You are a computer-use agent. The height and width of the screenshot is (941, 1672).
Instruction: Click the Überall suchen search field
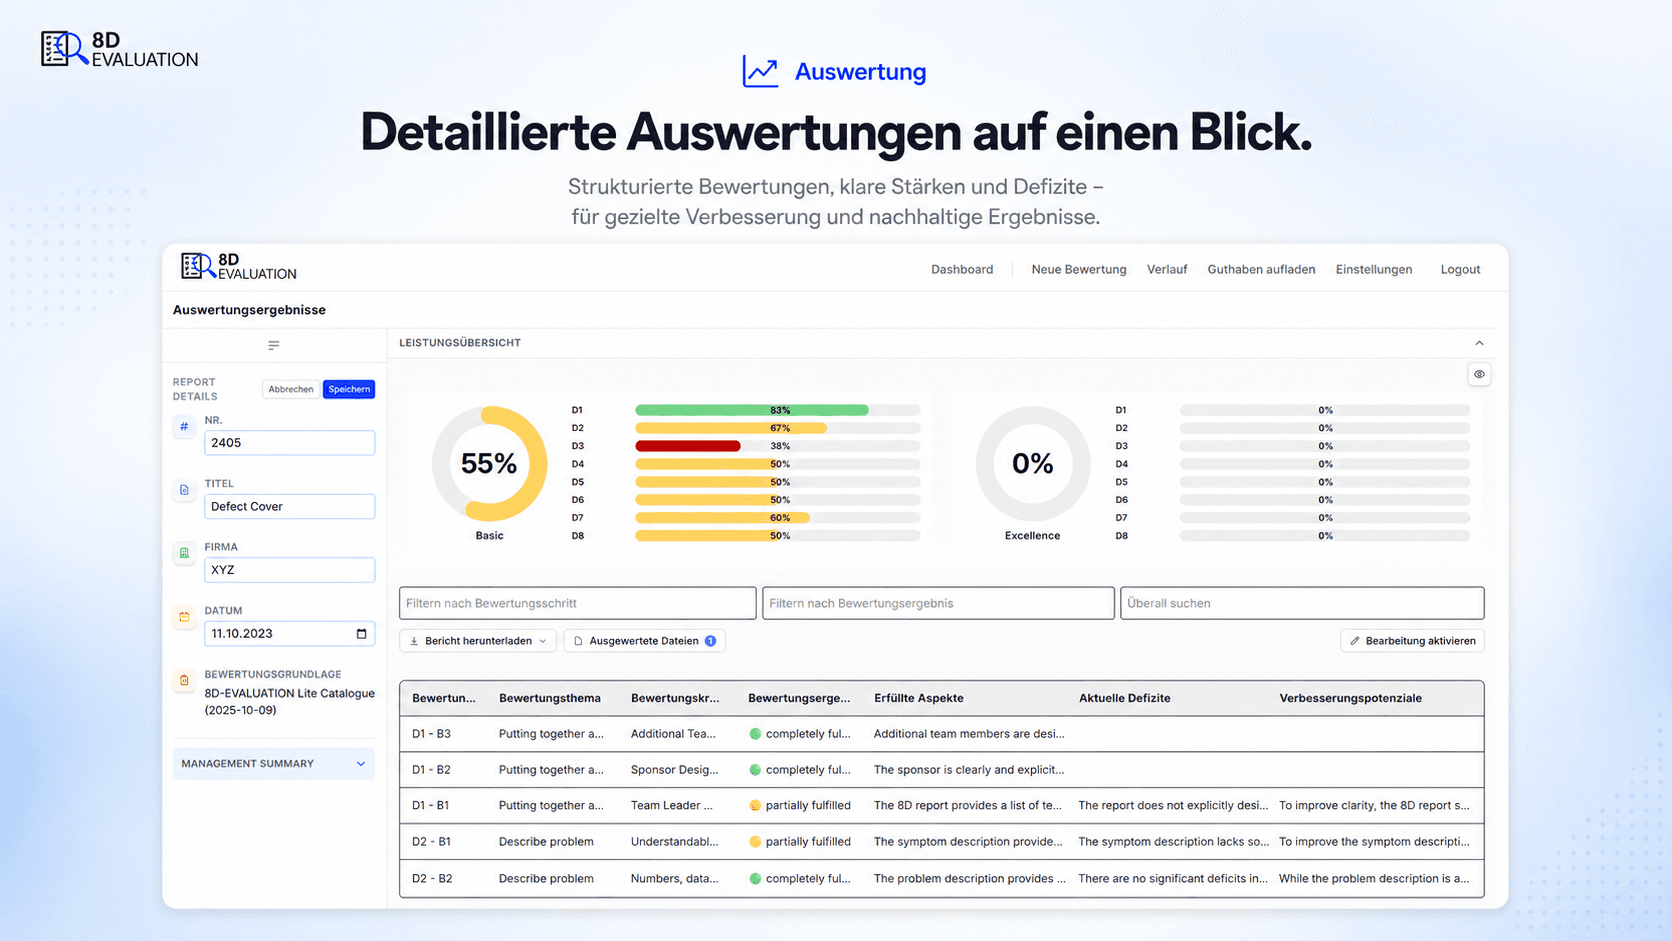pos(1302,603)
